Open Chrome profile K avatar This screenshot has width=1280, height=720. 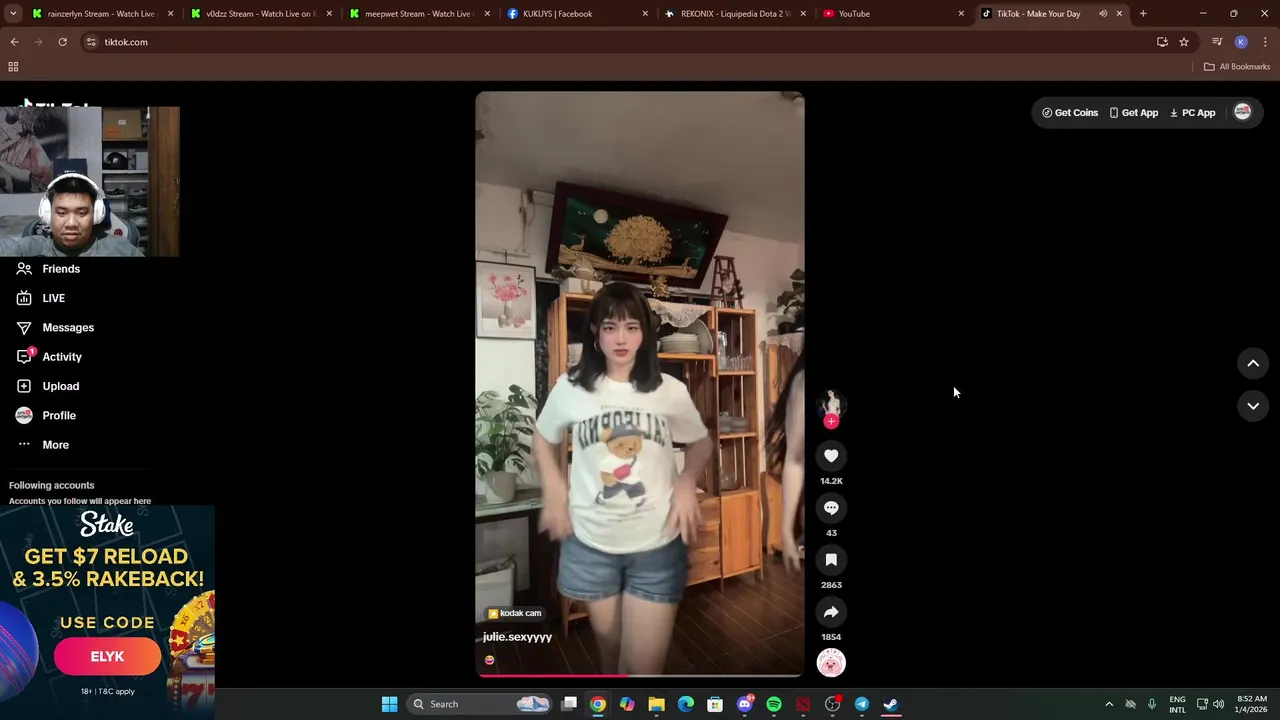point(1241,42)
